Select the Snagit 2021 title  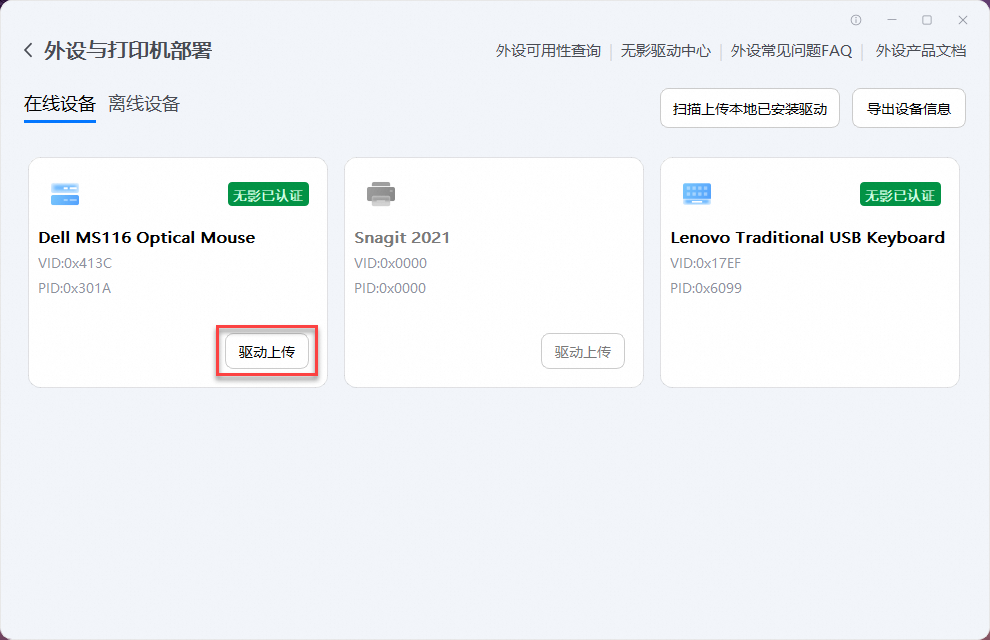pyautogui.click(x=402, y=238)
